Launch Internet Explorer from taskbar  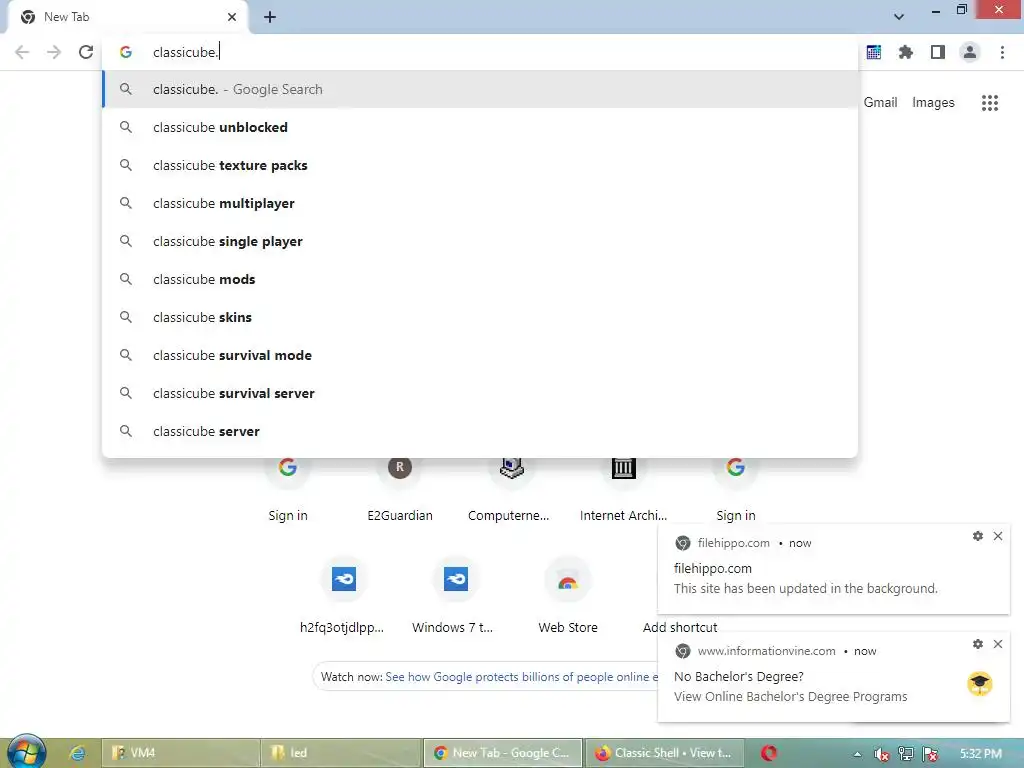tap(77, 753)
